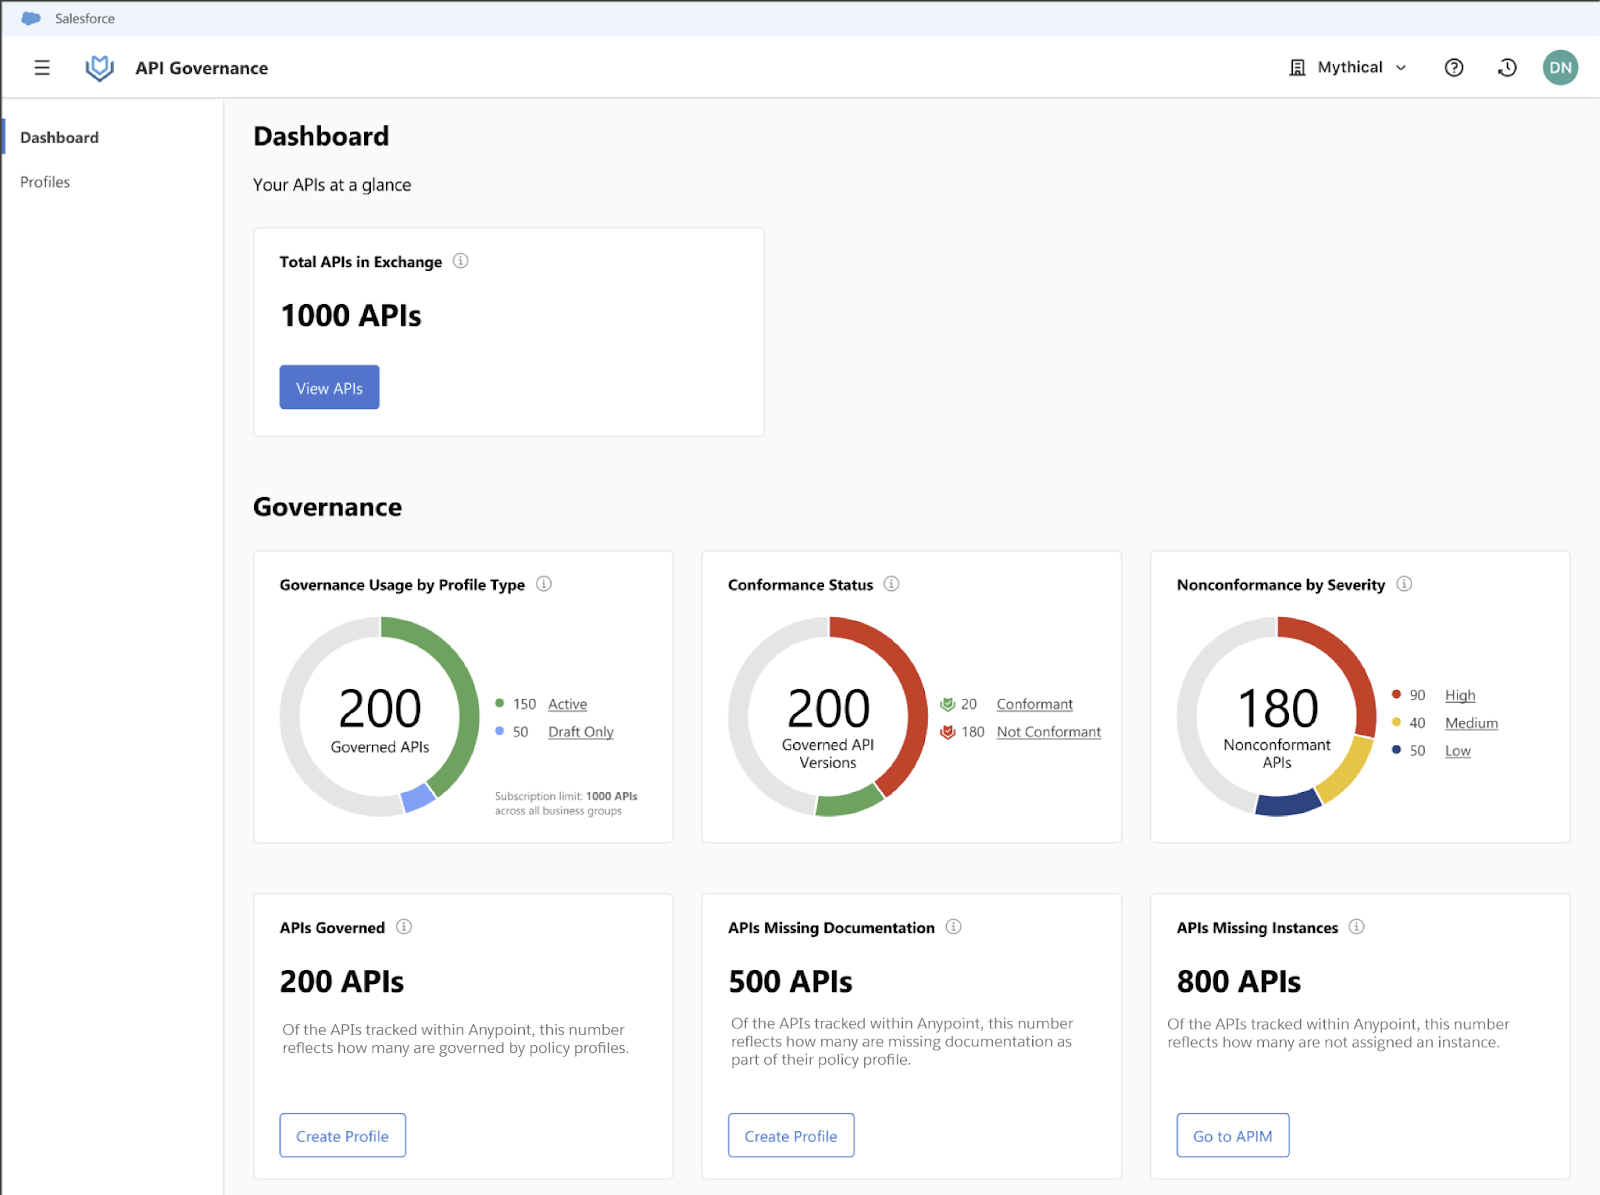Open the help icon in the header

tap(1453, 67)
